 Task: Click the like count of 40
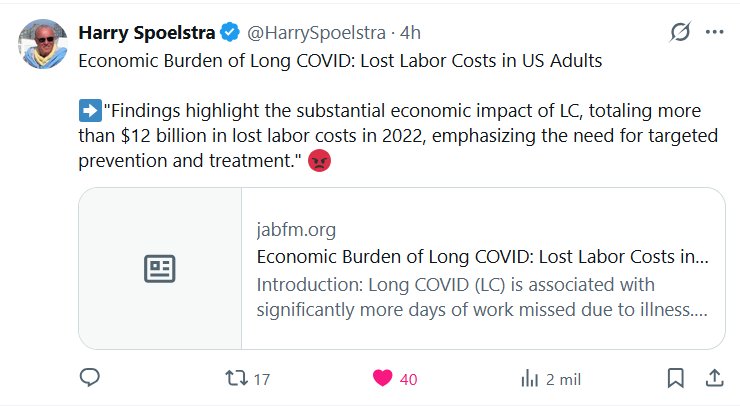point(408,379)
